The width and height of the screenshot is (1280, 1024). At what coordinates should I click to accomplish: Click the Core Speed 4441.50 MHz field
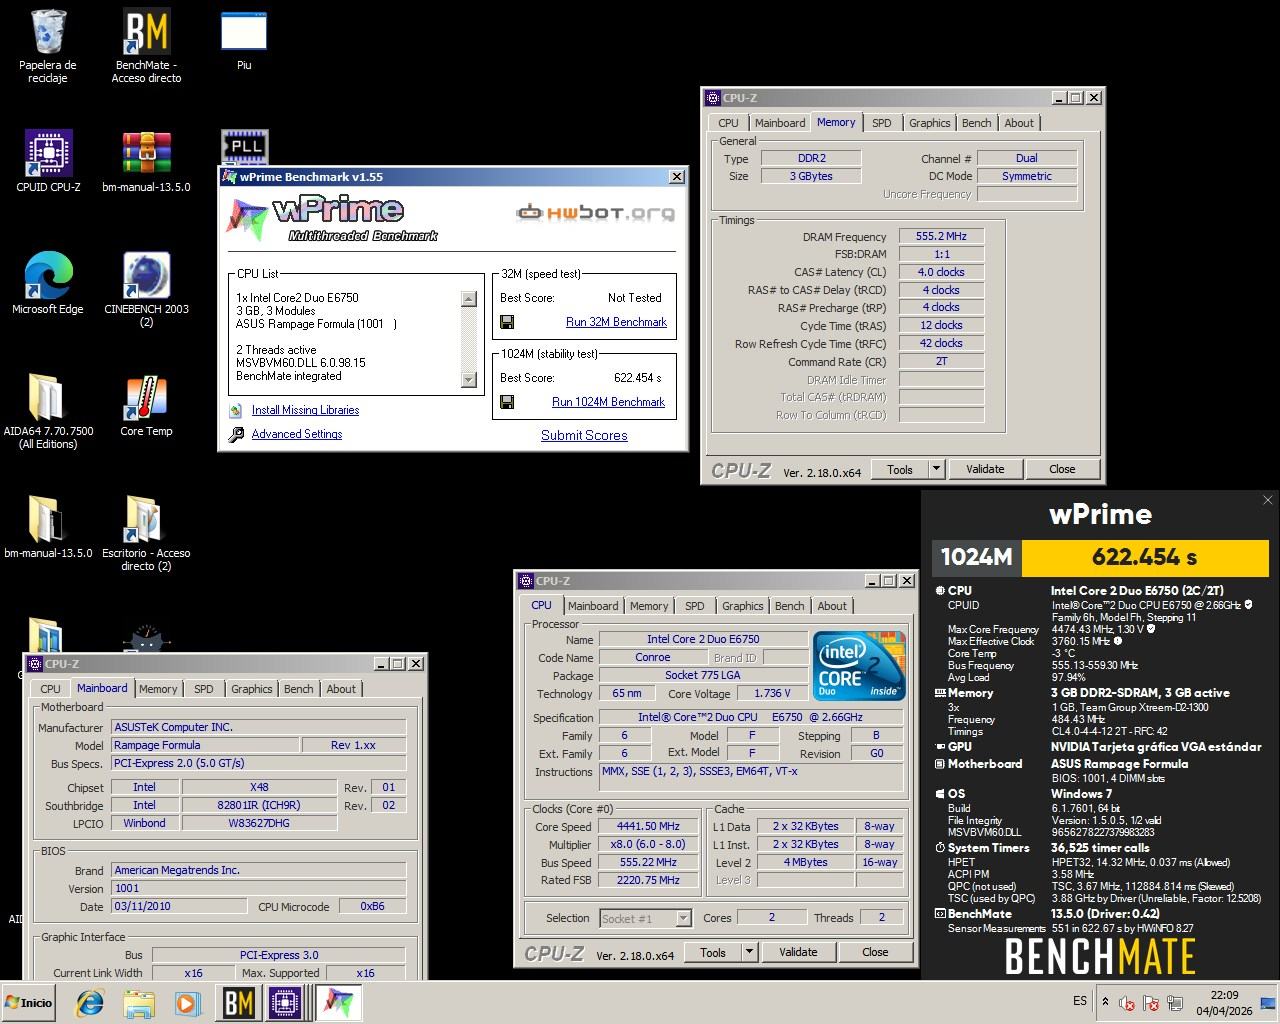(x=647, y=827)
